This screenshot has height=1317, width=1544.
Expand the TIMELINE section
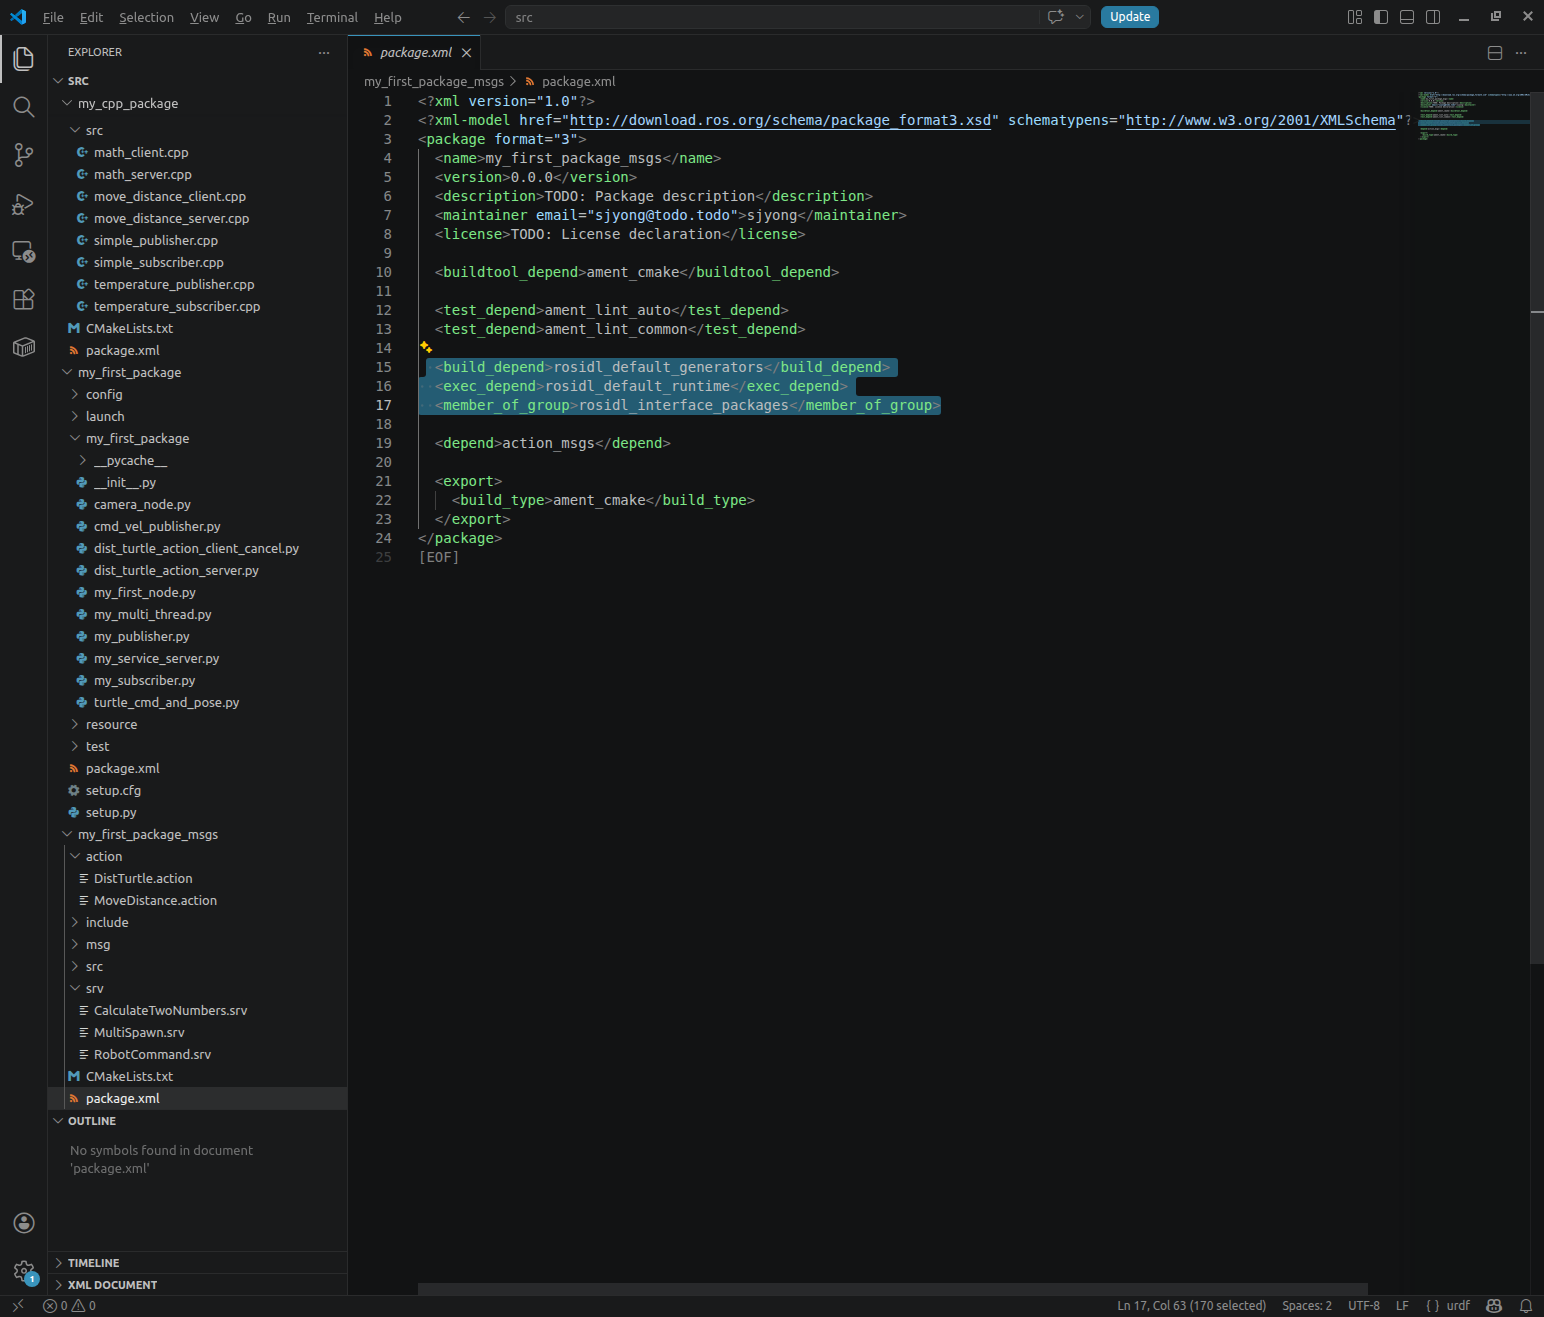point(197,1263)
